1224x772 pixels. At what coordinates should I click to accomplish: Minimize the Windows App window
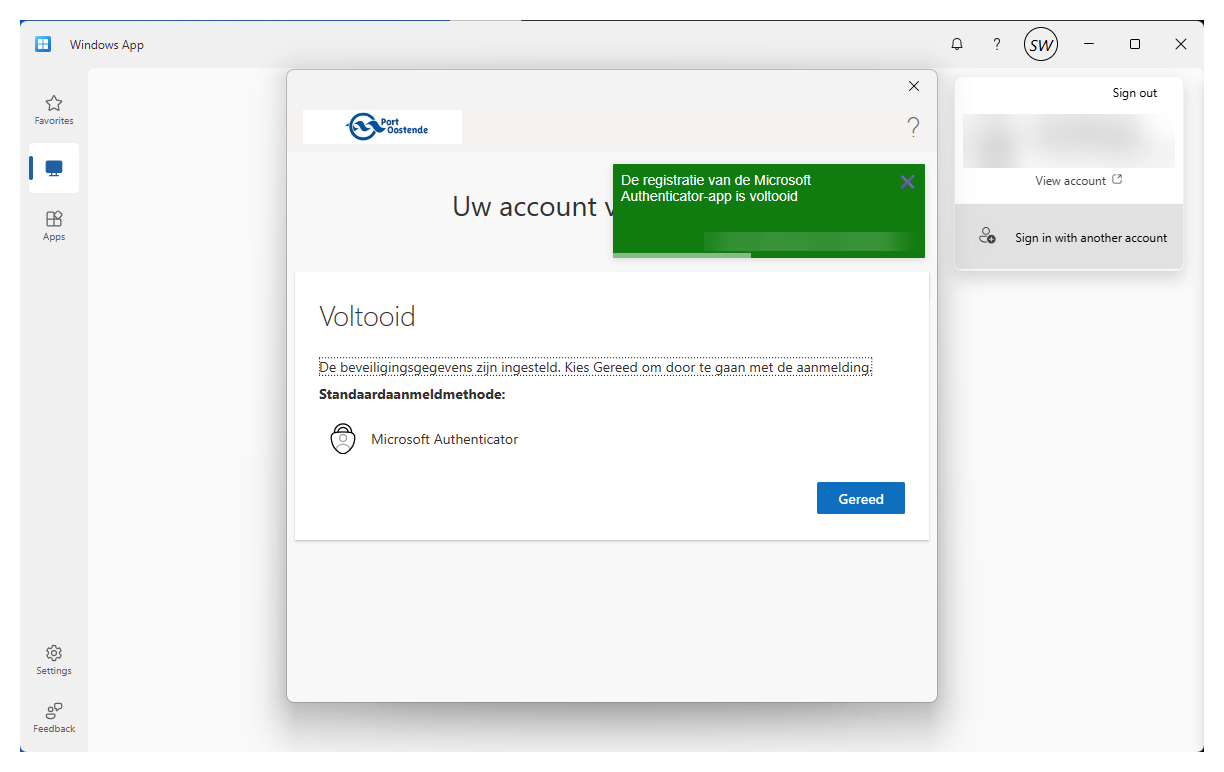[x=1089, y=44]
